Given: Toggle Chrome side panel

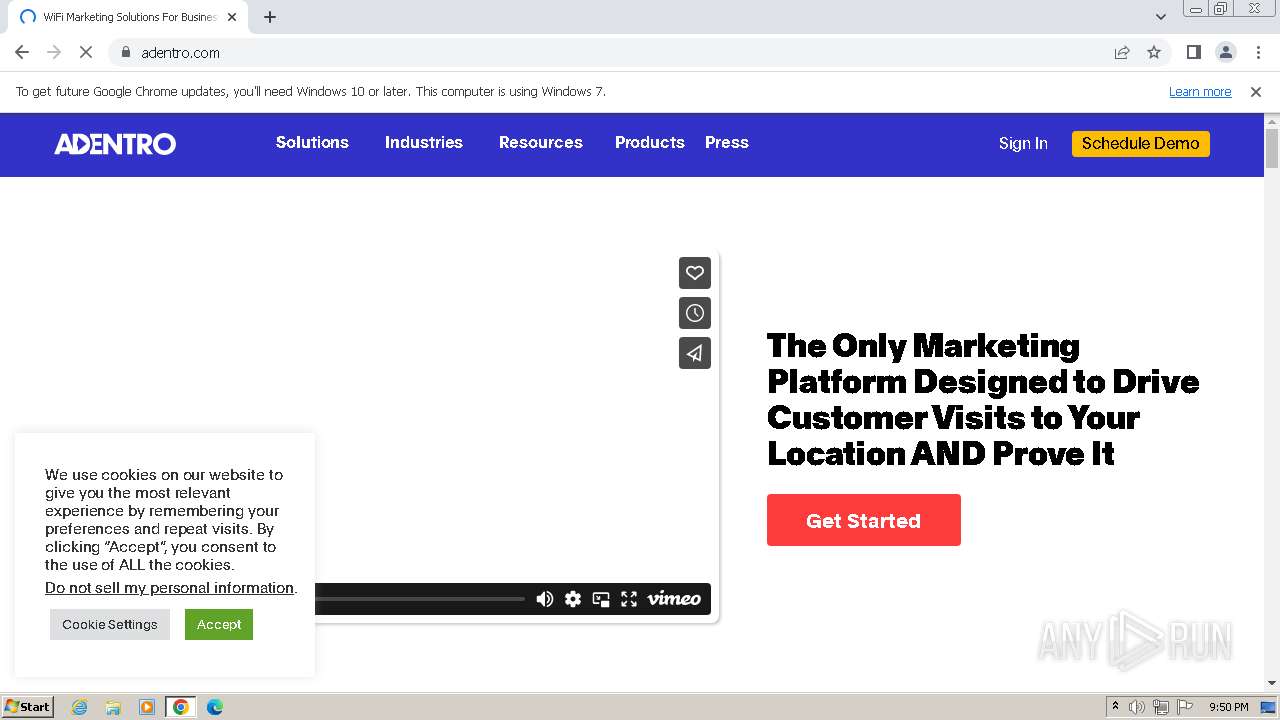Looking at the screenshot, I should tap(1193, 52).
